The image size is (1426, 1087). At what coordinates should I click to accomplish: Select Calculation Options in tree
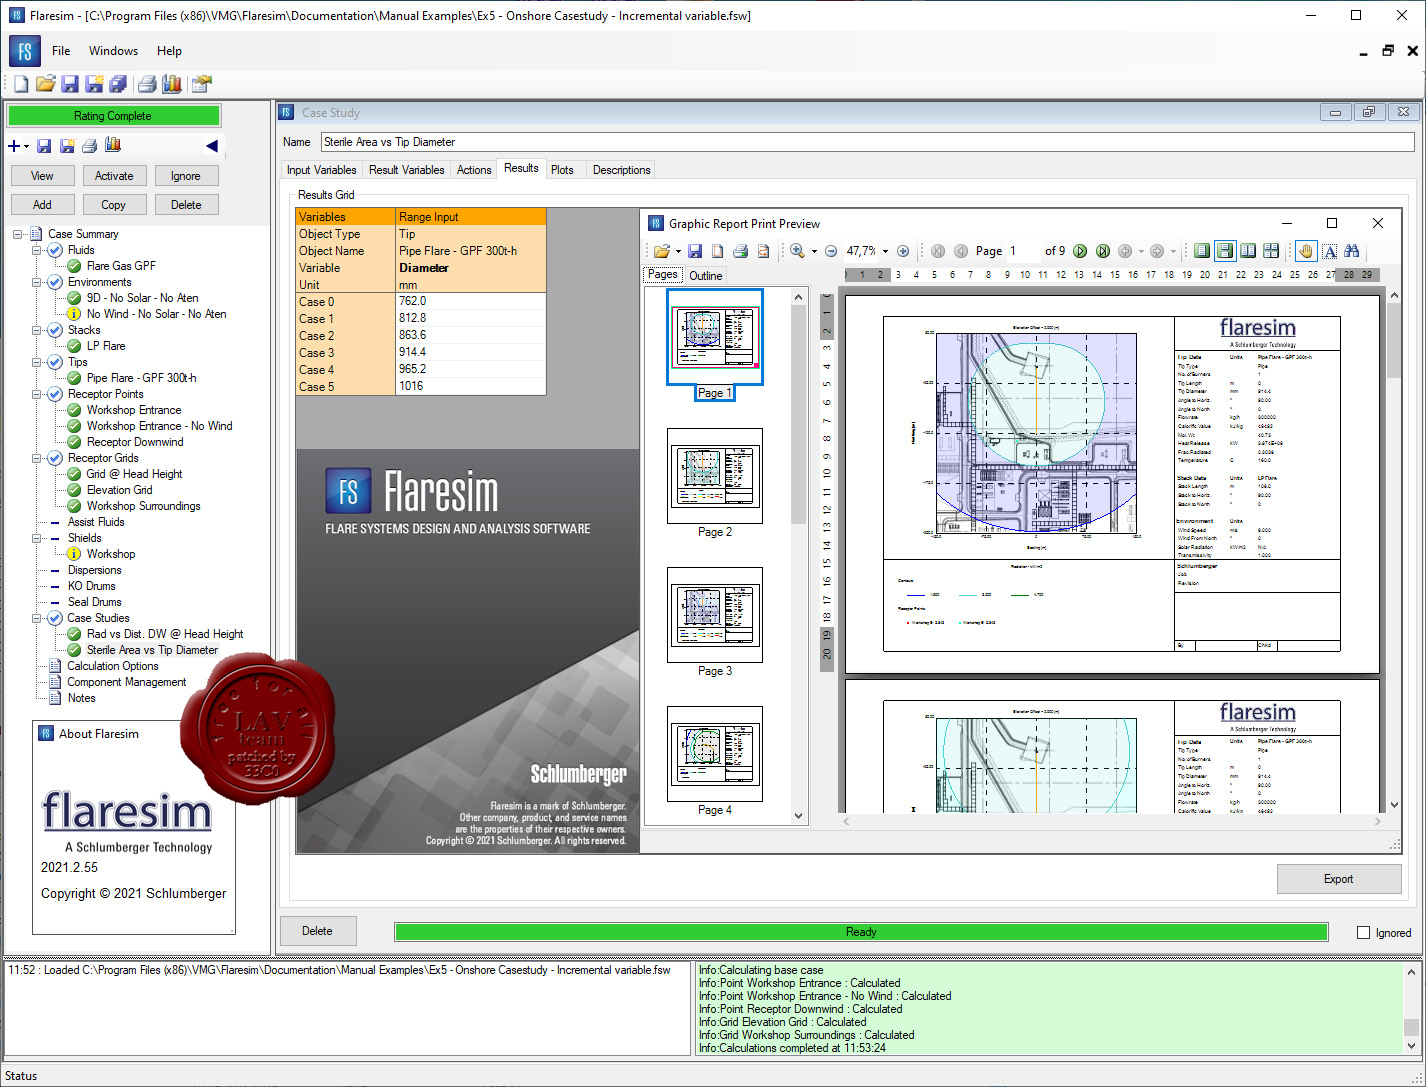tap(113, 666)
